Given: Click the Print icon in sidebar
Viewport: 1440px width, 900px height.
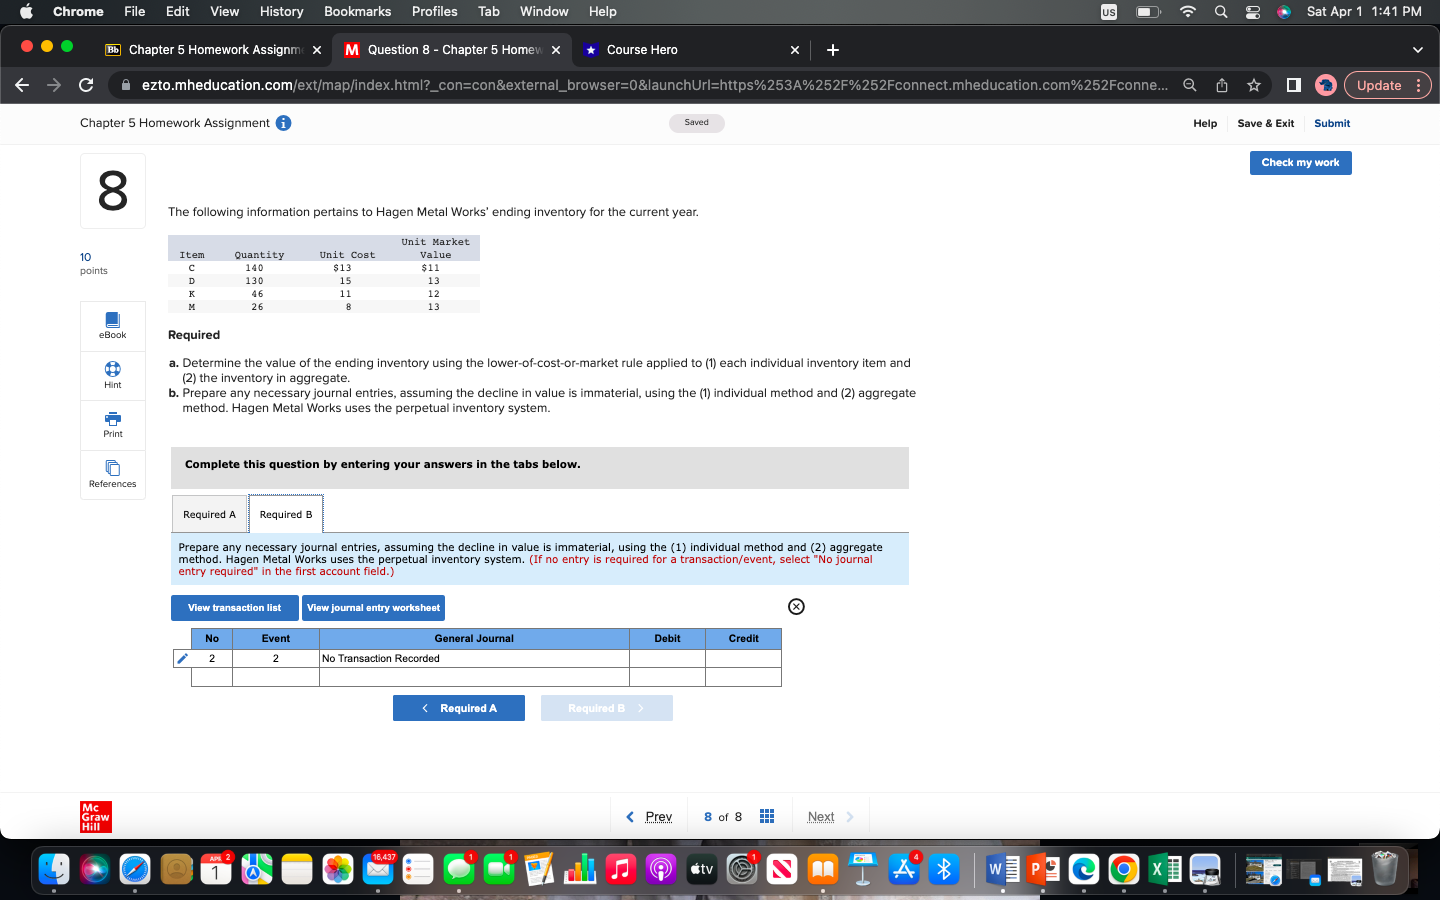Looking at the screenshot, I should (113, 425).
